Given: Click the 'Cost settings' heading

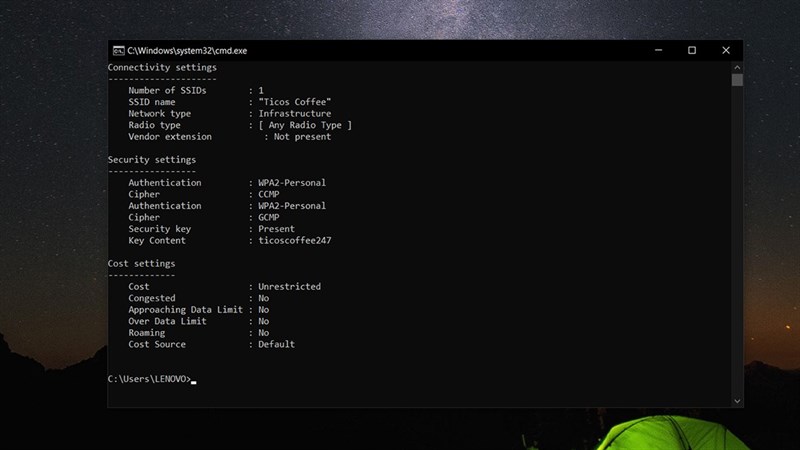Looking at the screenshot, I should (141, 263).
